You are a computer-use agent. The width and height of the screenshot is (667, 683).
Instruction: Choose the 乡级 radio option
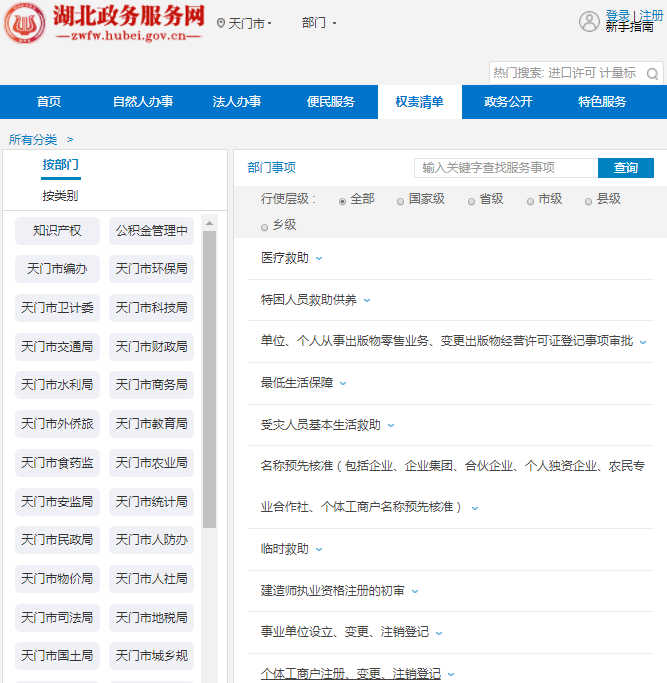click(x=265, y=226)
